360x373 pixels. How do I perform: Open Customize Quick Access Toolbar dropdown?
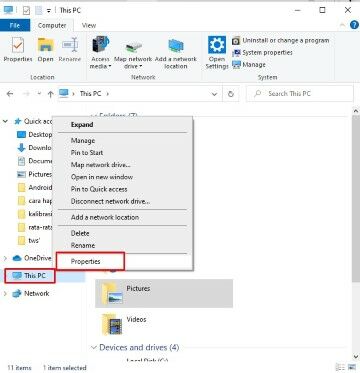pos(49,11)
